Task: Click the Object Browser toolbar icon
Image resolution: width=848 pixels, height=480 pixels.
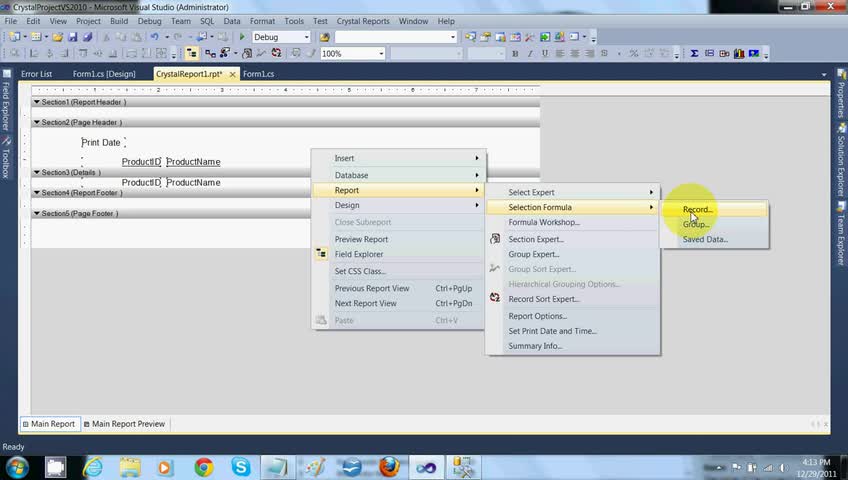Action: (515, 37)
